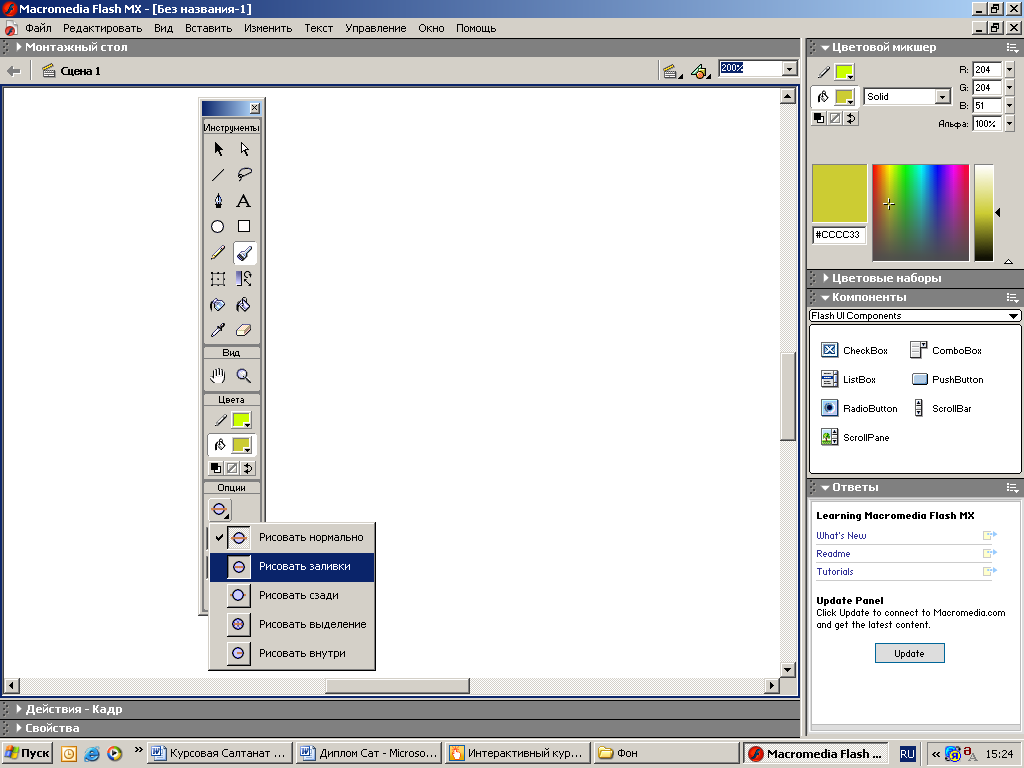This screenshot has height=768, width=1024.
Task: Select the Subselection tool
Action: [x=244, y=149]
